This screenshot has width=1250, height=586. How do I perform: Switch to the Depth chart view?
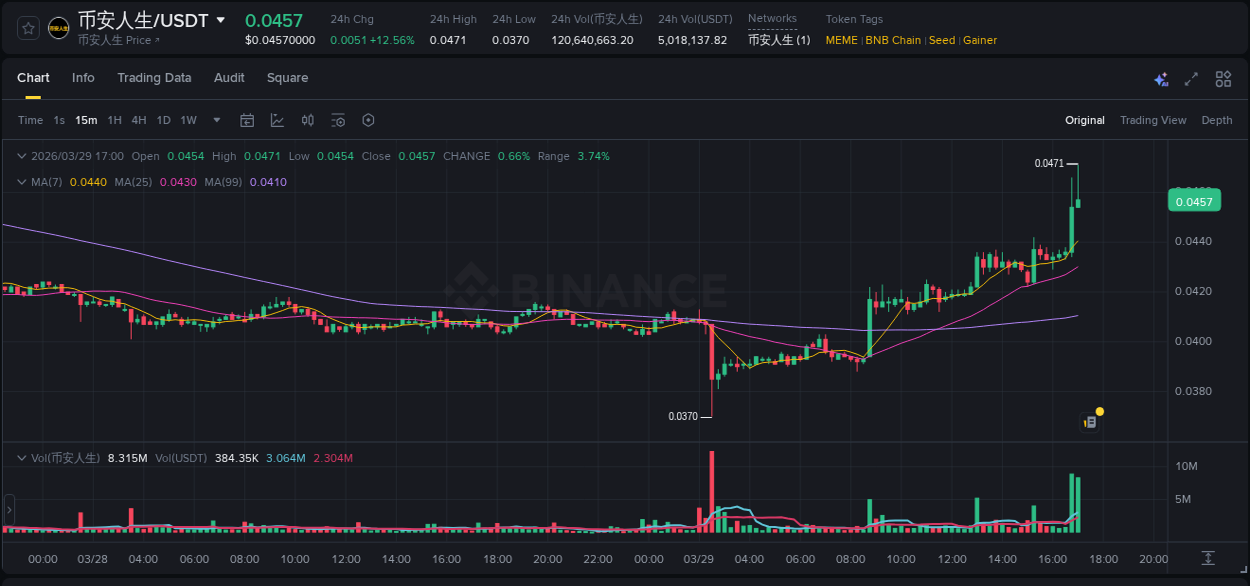pyautogui.click(x=1217, y=120)
